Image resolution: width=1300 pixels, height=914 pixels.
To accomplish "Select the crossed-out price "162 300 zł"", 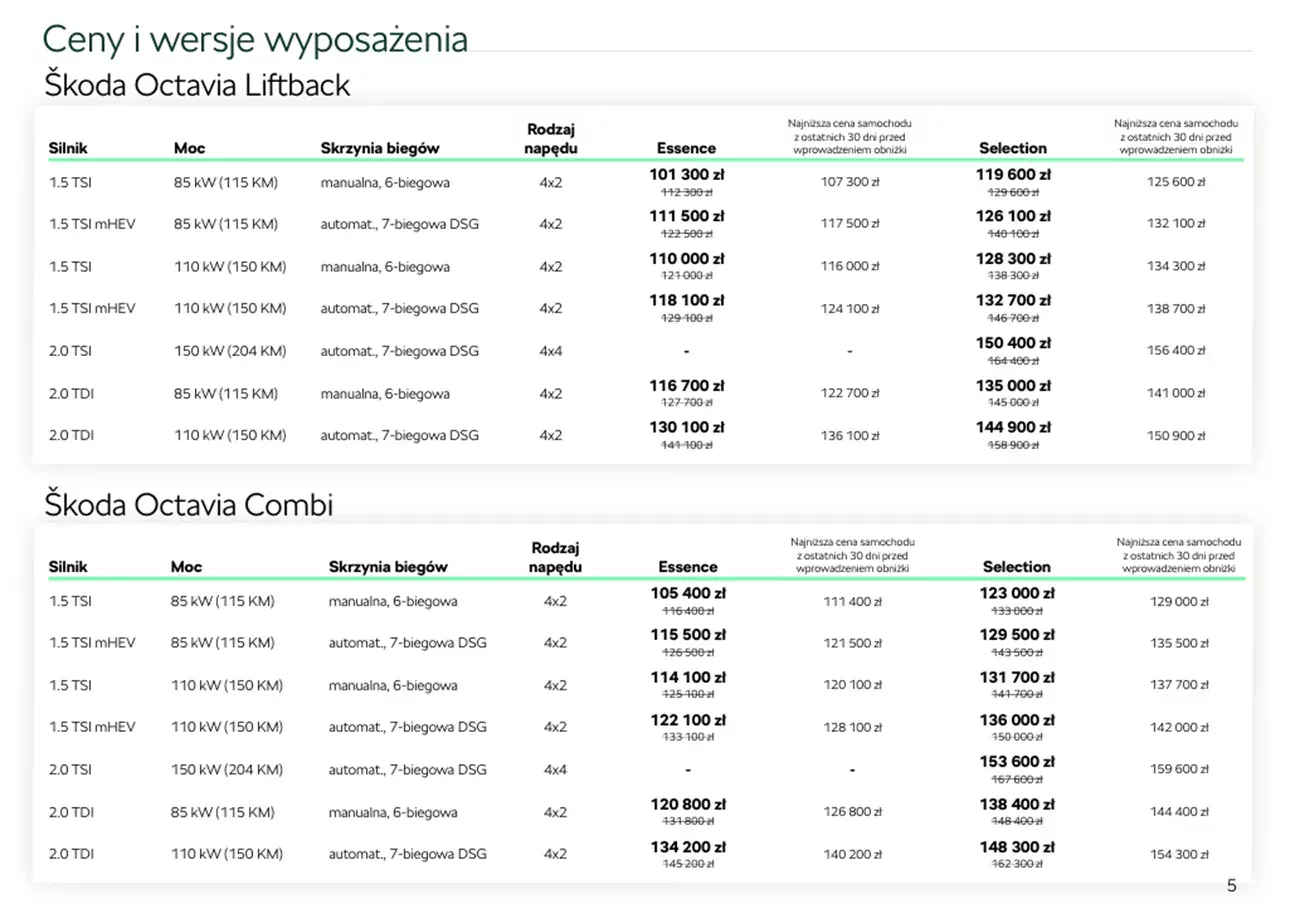I will [x=1017, y=864].
